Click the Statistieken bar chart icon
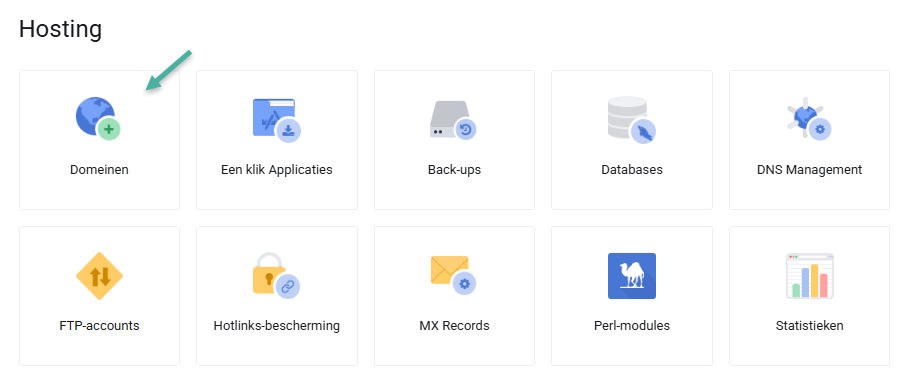This screenshot has height=383, width=910. coord(810,276)
